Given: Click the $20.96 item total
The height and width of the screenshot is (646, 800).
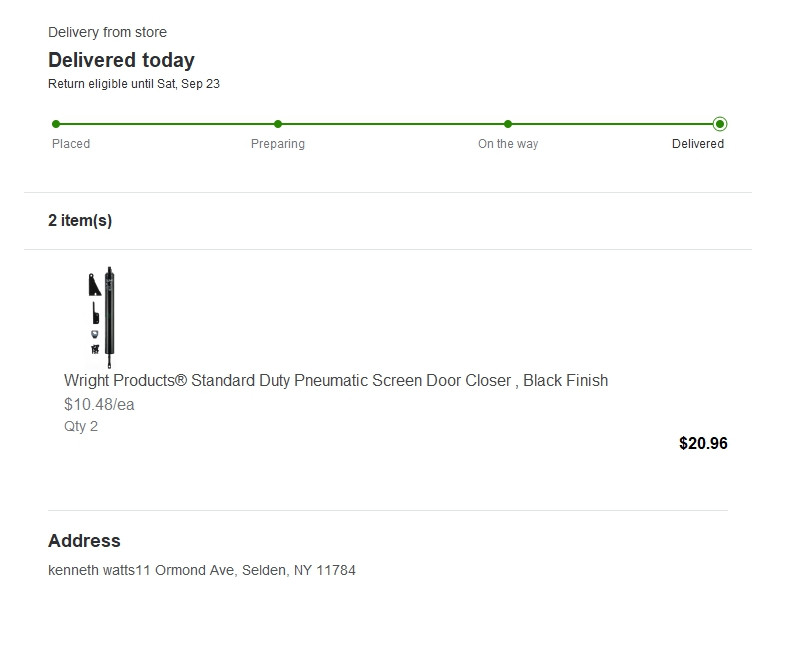Looking at the screenshot, I should tap(703, 443).
